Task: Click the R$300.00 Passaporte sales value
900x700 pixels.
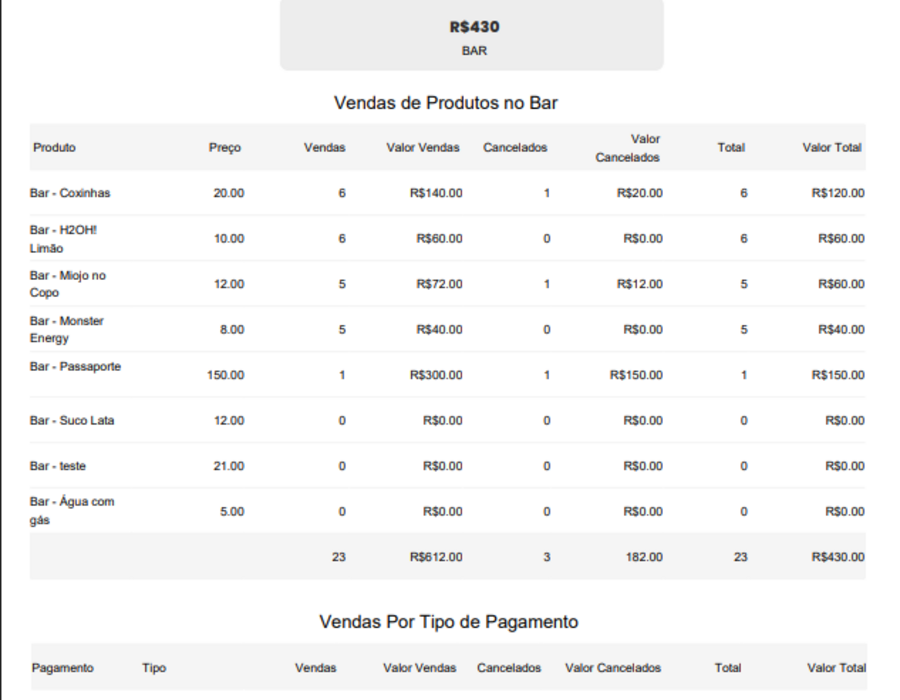Action: 436,375
